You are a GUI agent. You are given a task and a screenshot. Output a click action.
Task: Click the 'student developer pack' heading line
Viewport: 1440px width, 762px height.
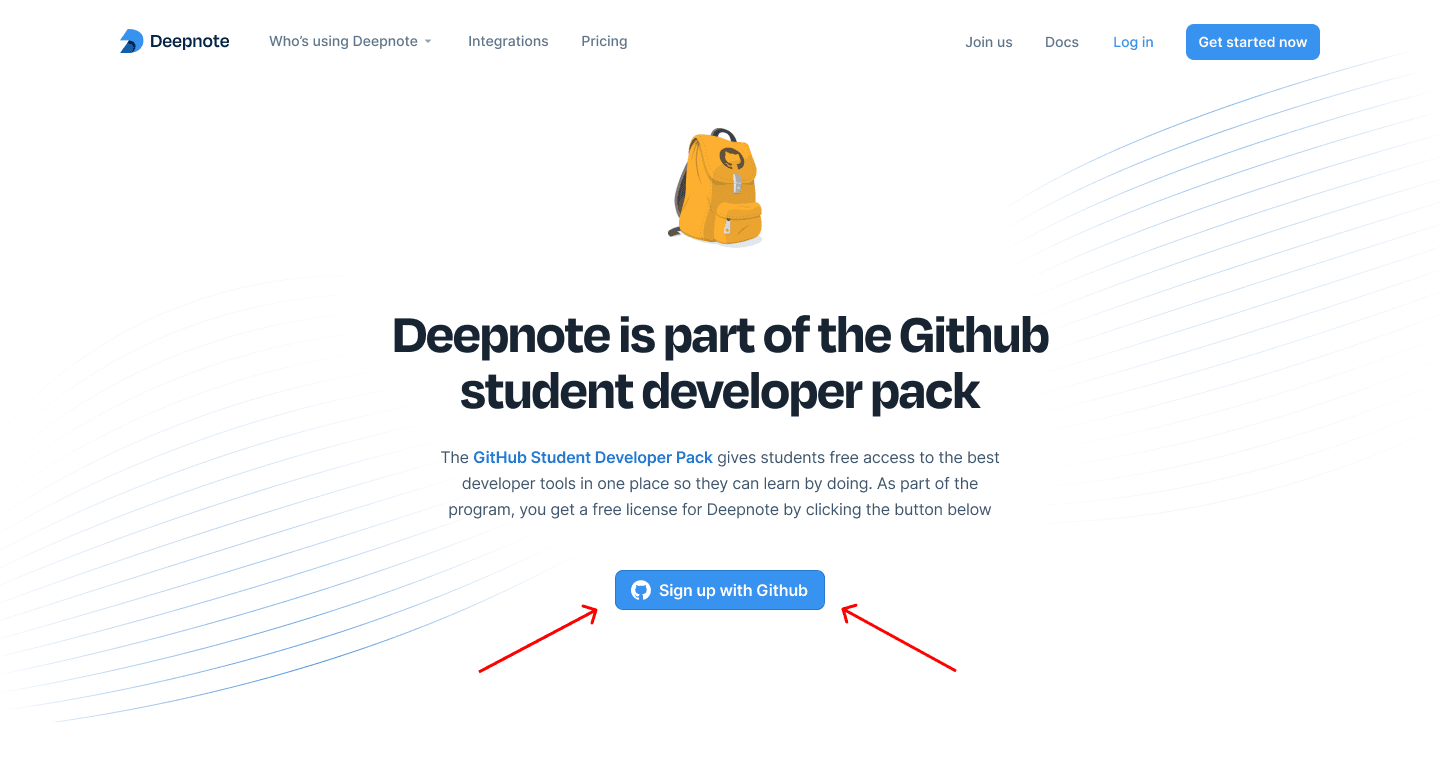720,392
